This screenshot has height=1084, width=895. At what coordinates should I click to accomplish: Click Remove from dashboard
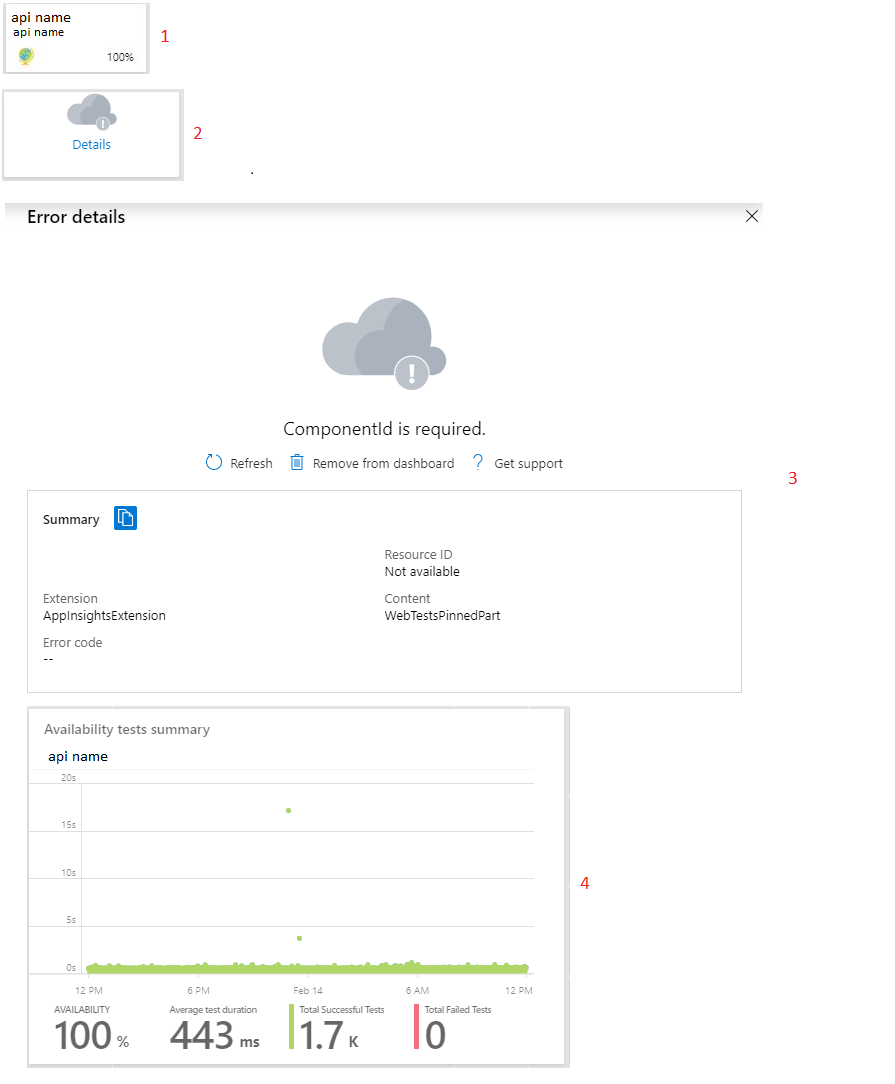(383, 464)
